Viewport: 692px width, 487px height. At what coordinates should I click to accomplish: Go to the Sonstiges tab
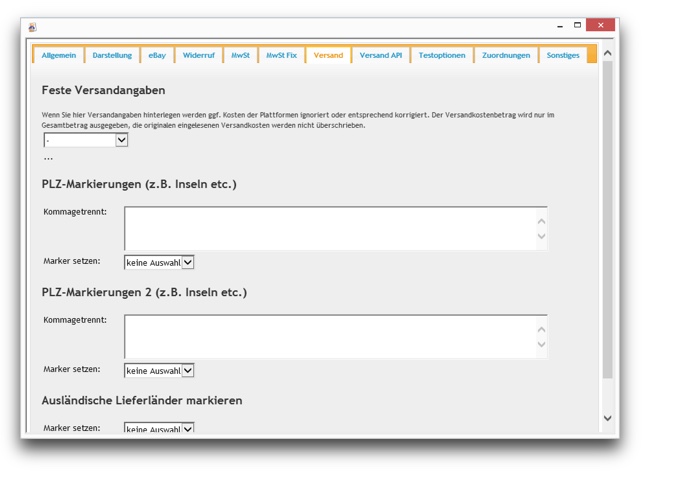pos(562,56)
